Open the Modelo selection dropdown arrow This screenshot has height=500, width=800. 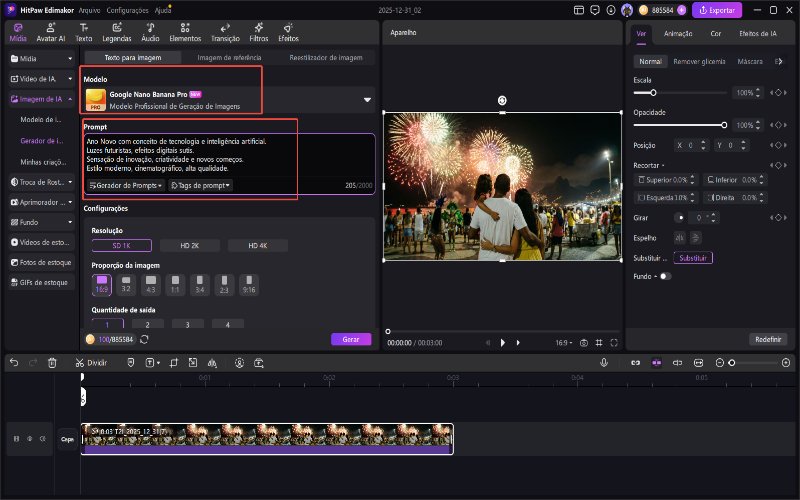click(x=367, y=99)
